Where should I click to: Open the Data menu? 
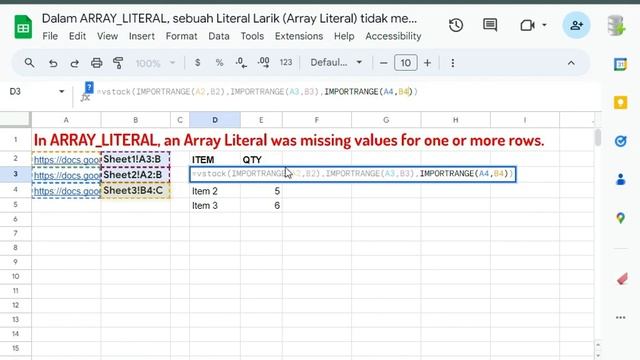219,36
